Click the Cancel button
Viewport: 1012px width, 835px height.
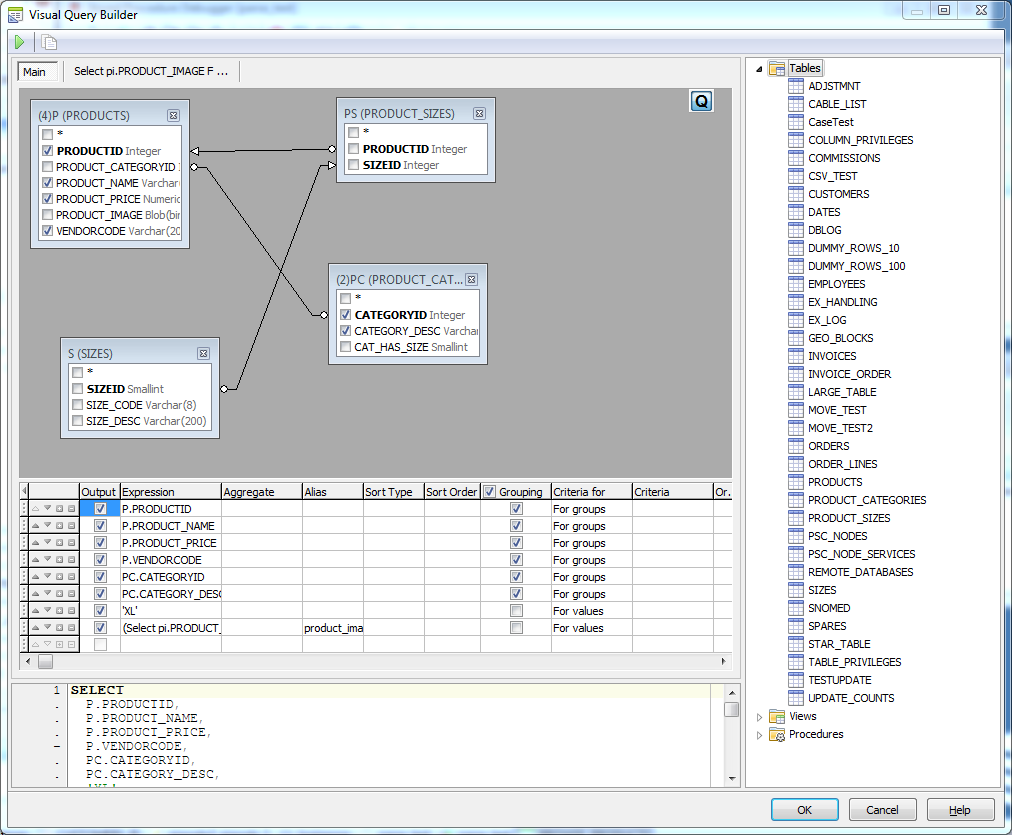[x=882, y=810]
